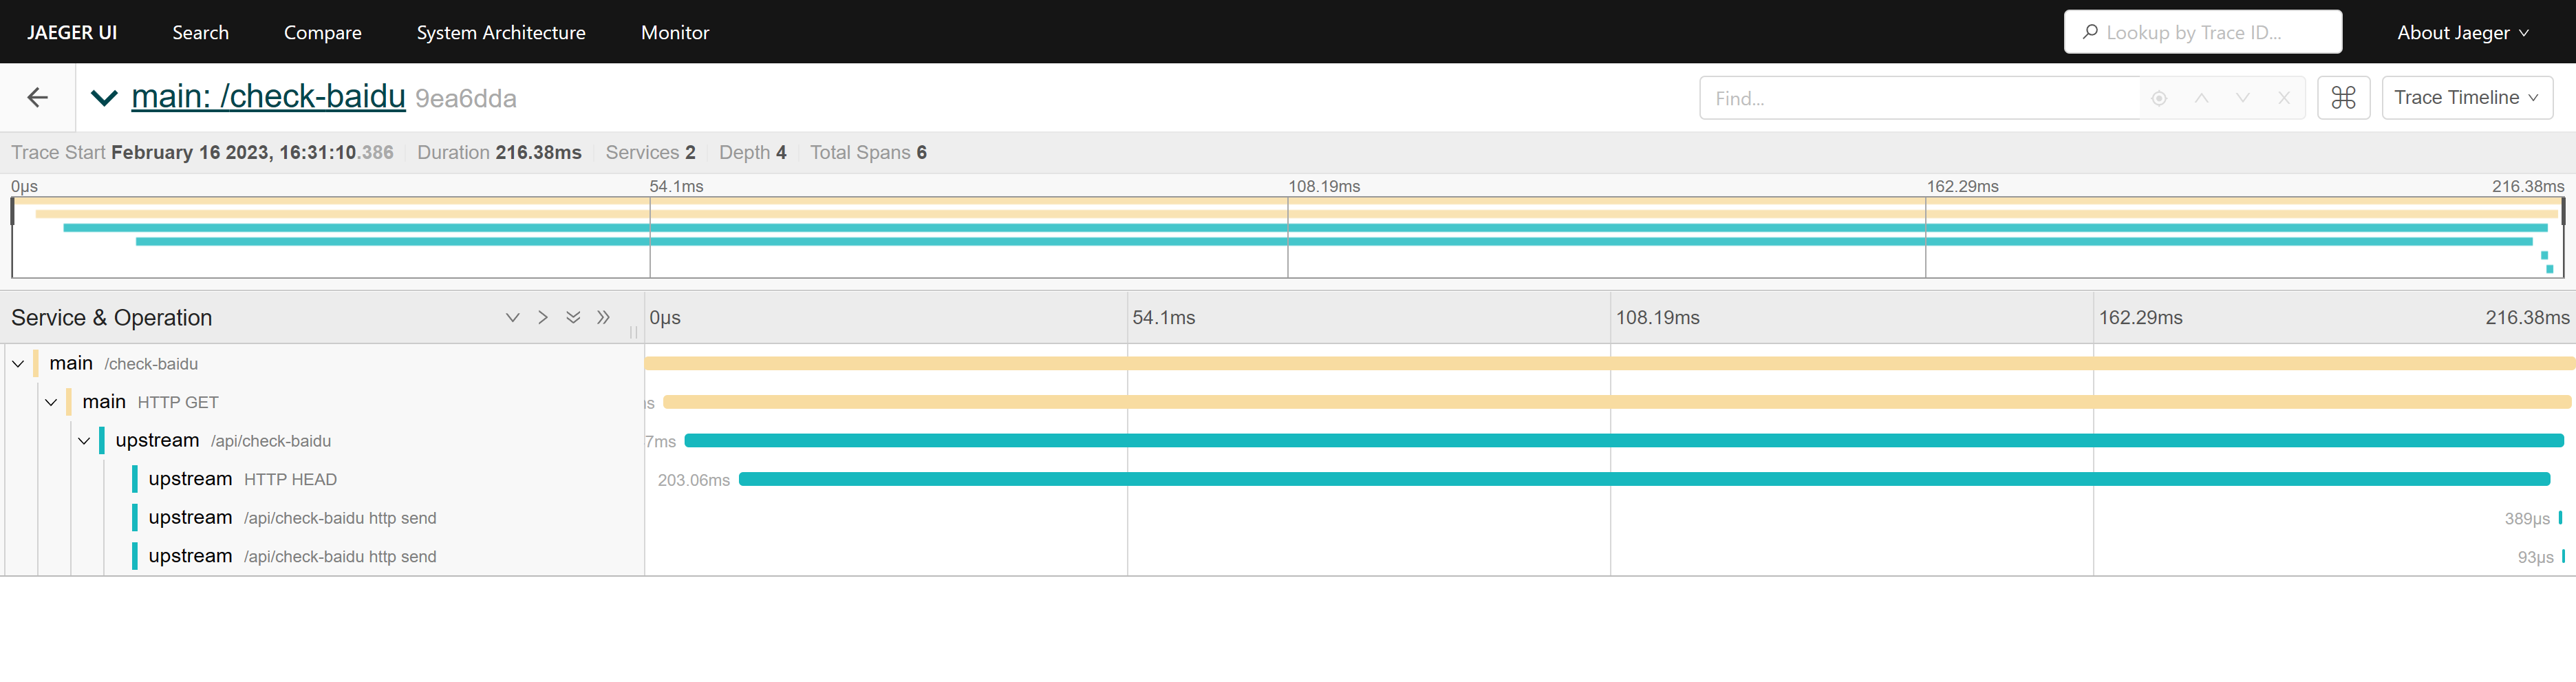Jump to previous search result arrow
This screenshot has height=682, width=2576.
tap(2201, 98)
